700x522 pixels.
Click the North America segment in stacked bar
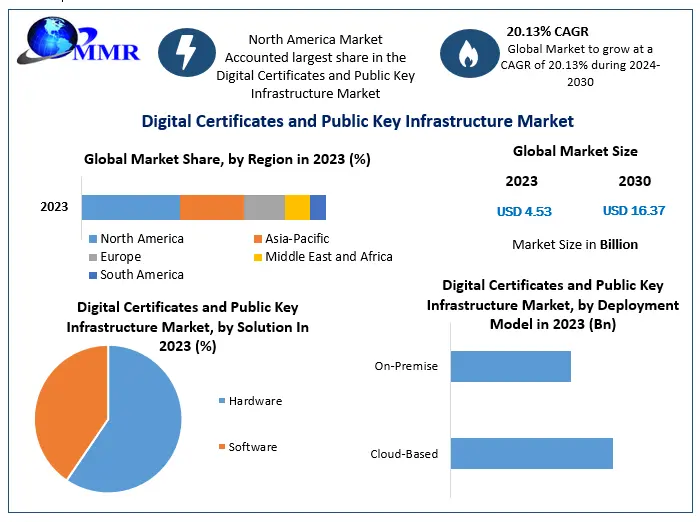[130, 207]
